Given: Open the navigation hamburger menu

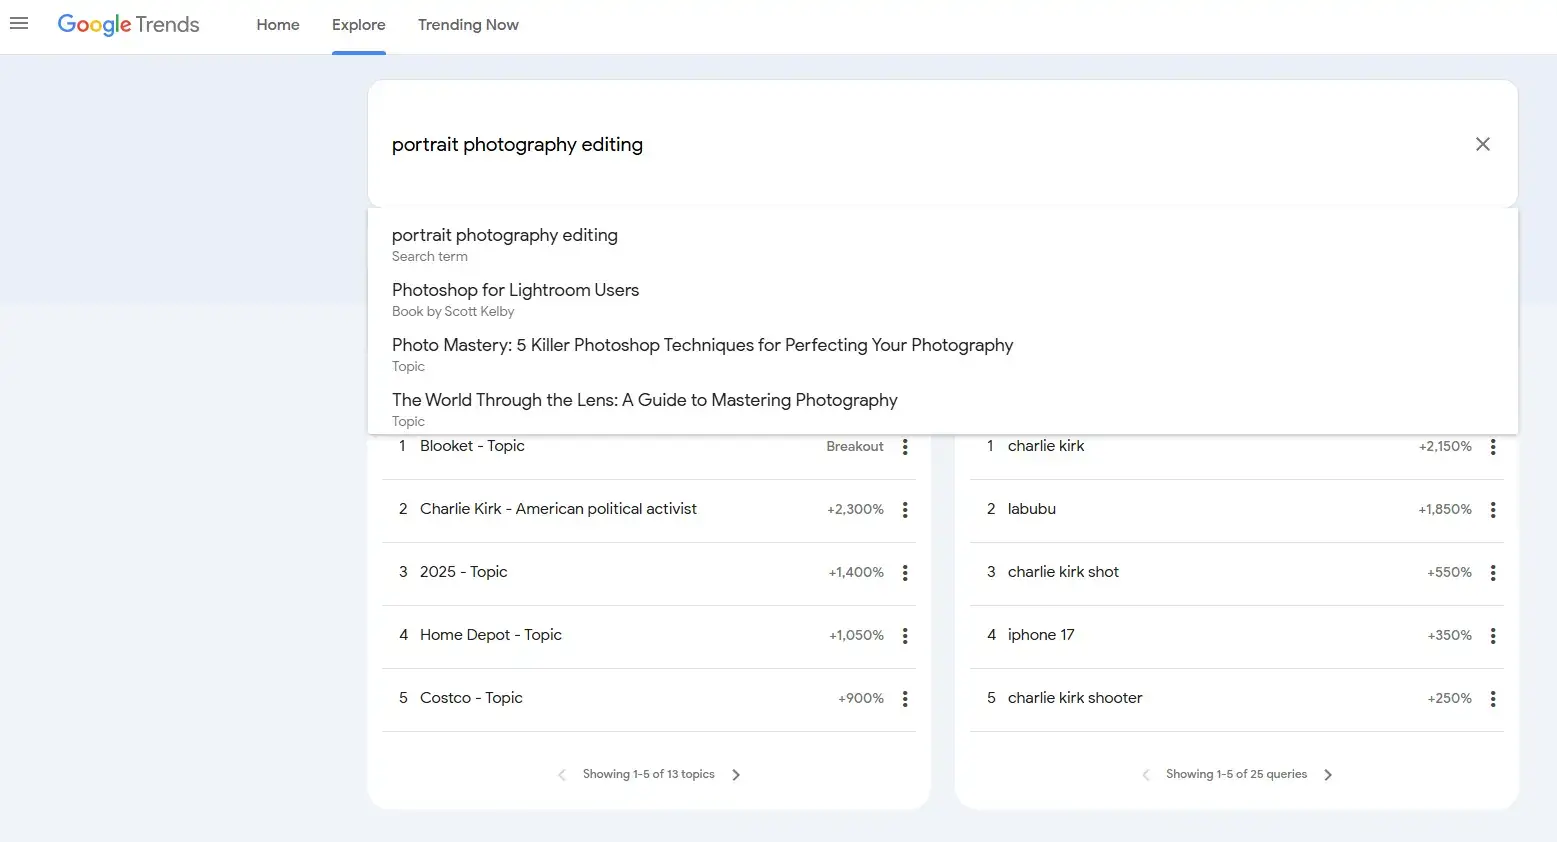Looking at the screenshot, I should click(x=18, y=24).
